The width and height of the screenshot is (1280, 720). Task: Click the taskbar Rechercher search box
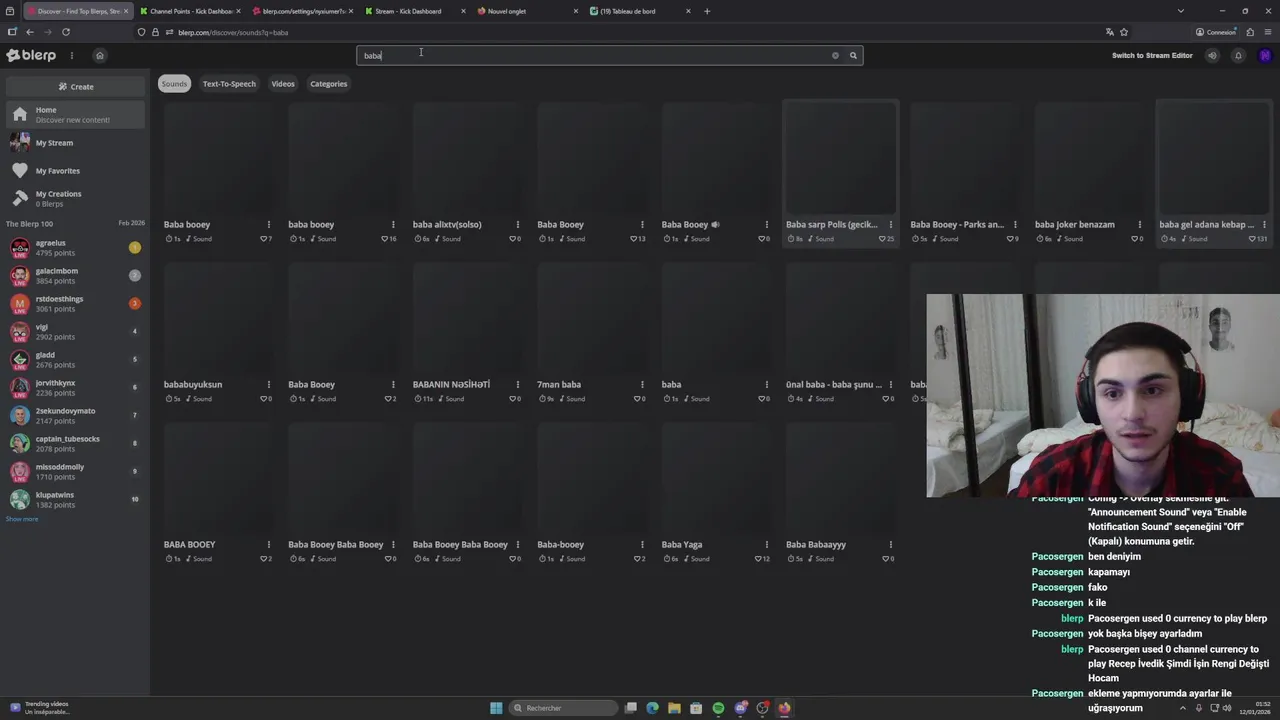pyautogui.click(x=563, y=708)
